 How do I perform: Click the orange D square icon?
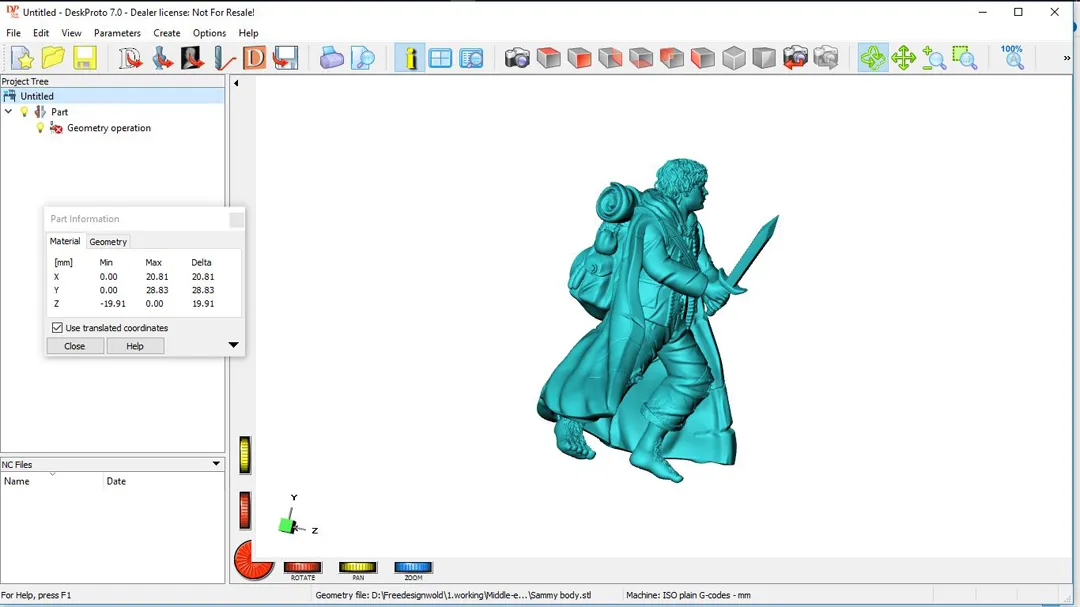[x=254, y=58]
